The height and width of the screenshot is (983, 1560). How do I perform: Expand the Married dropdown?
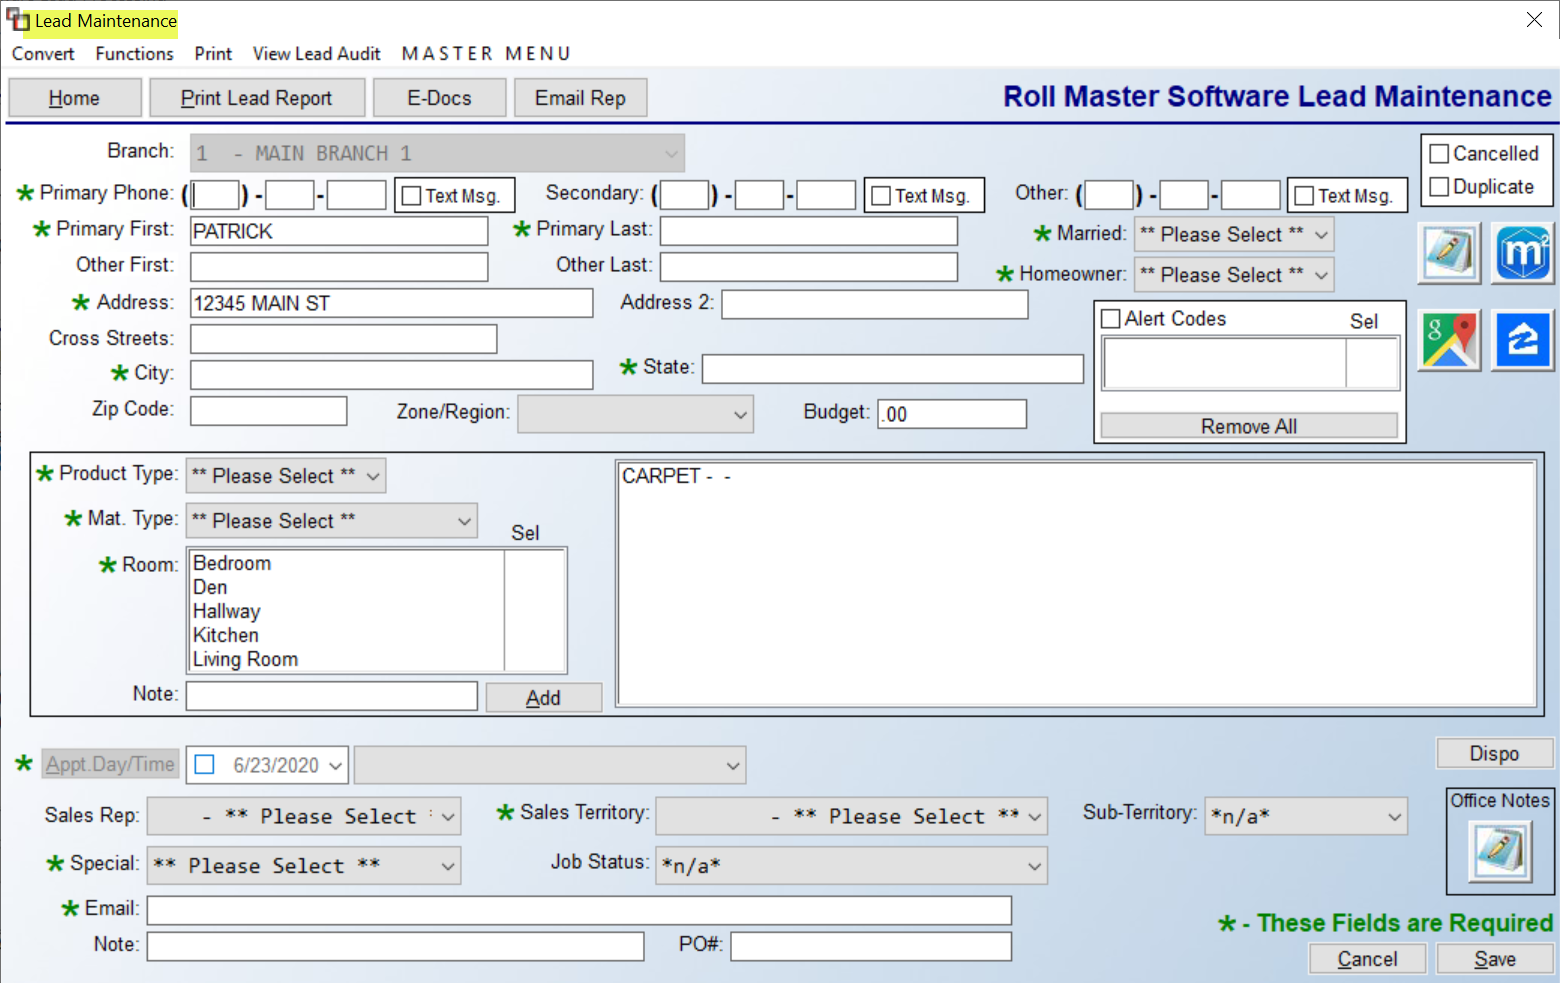click(1234, 235)
